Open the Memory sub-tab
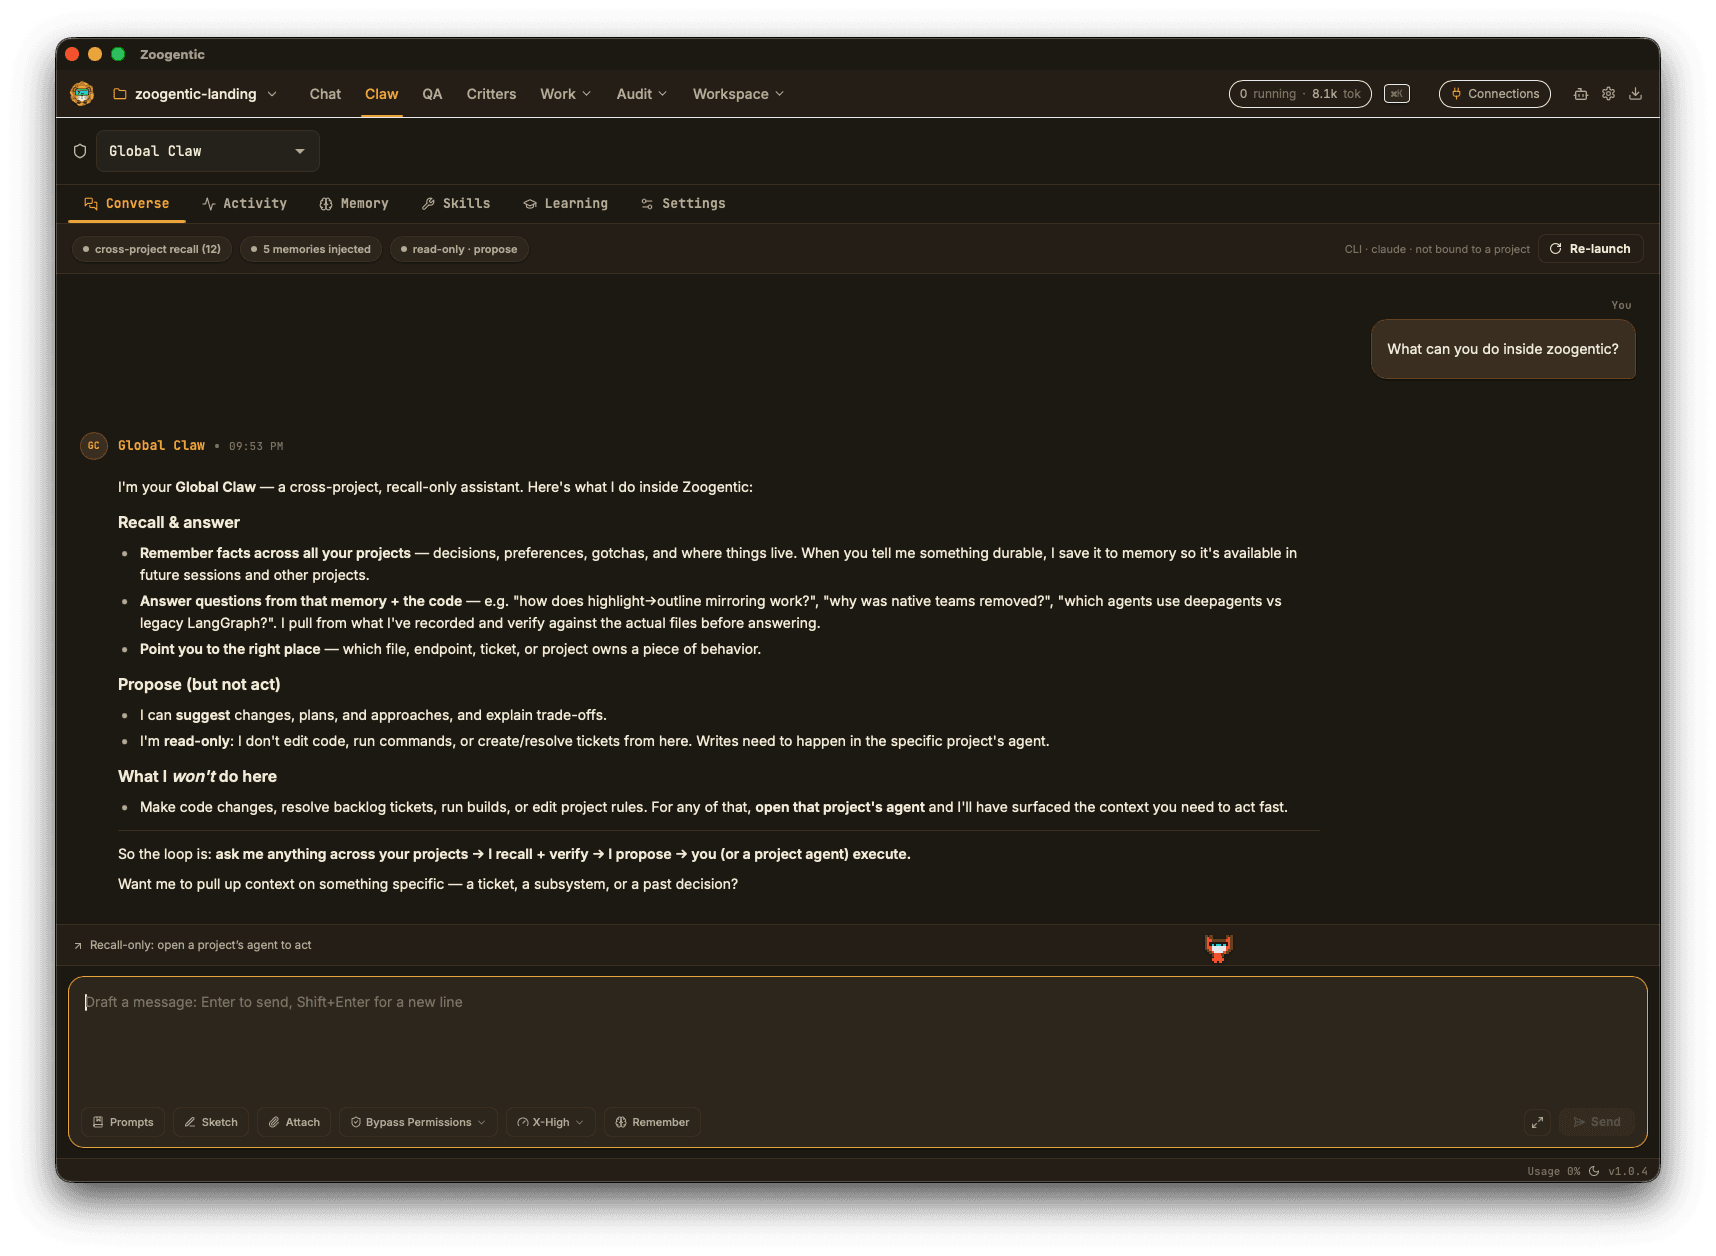 click(x=354, y=204)
